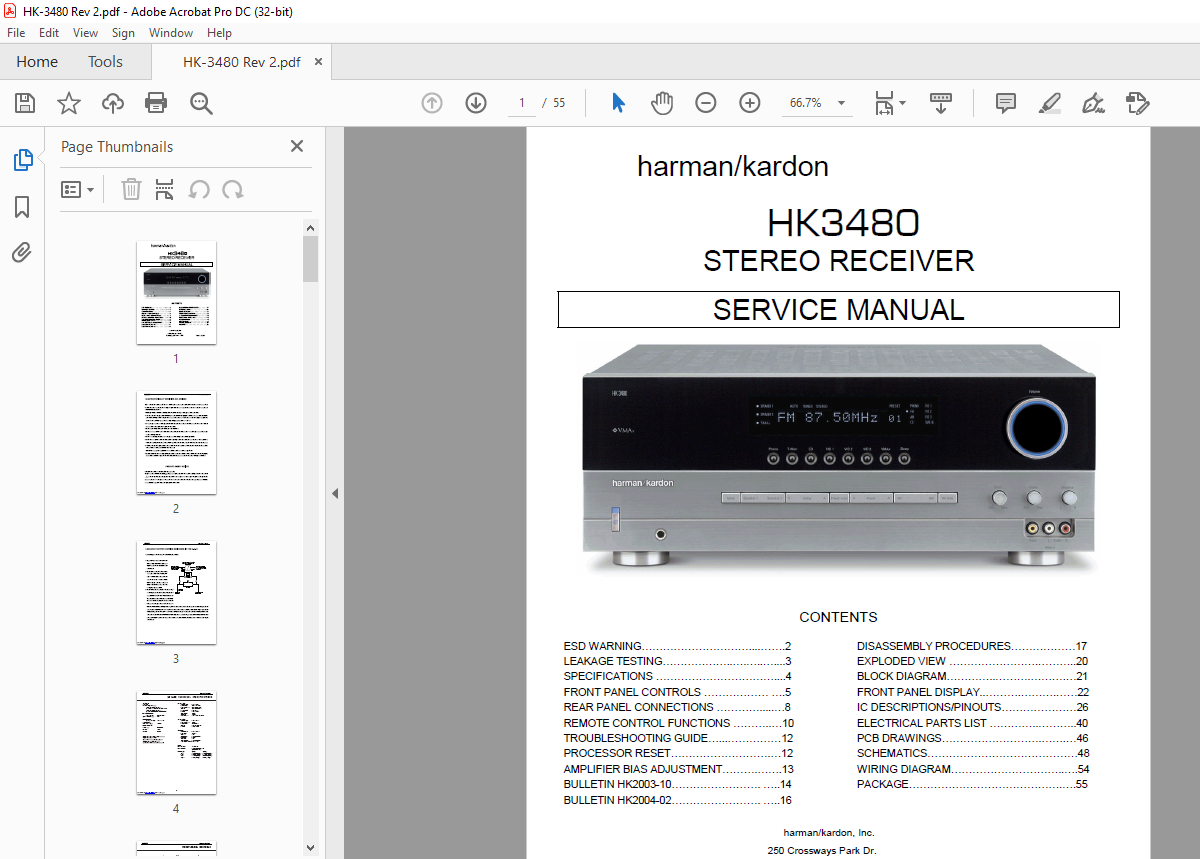1200x859 pixels.
Task: Click the scrolling mode icon
Action: tap(941, 103)
